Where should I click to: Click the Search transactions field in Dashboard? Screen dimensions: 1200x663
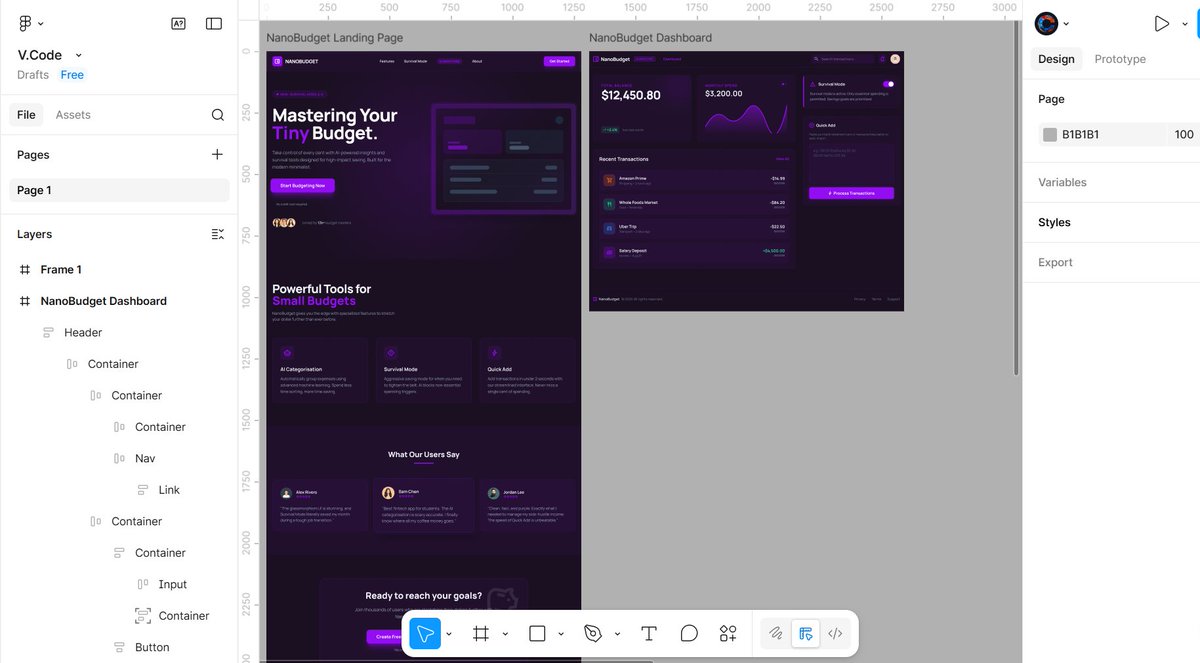[842, 59]
